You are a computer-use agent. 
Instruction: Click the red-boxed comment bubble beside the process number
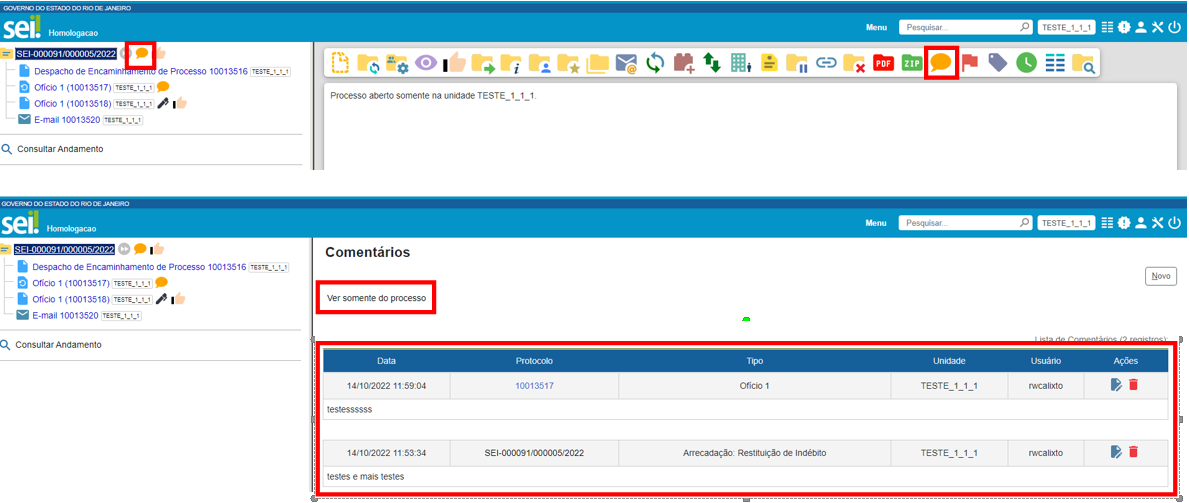(141, 52)
